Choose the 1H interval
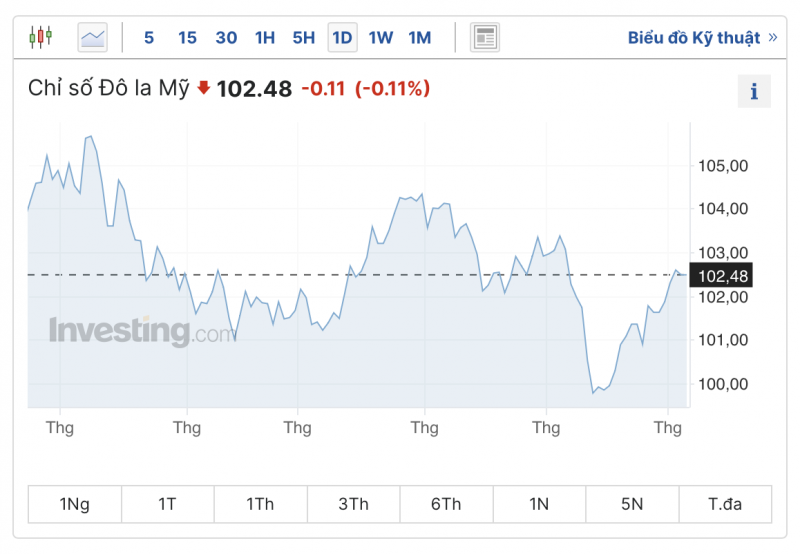The image size is (800, 554). 265,38
